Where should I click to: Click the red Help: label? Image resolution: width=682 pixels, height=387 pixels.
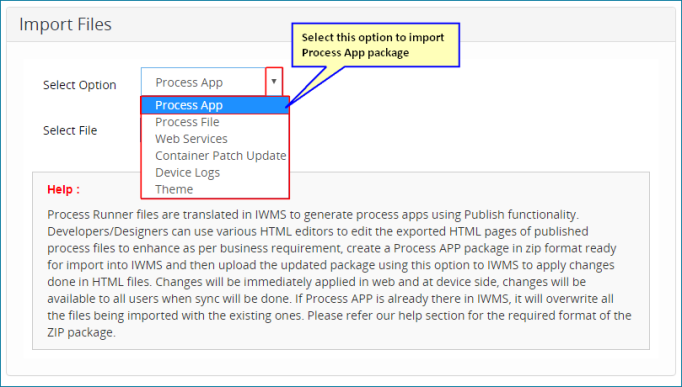click(x=64, y=190)
